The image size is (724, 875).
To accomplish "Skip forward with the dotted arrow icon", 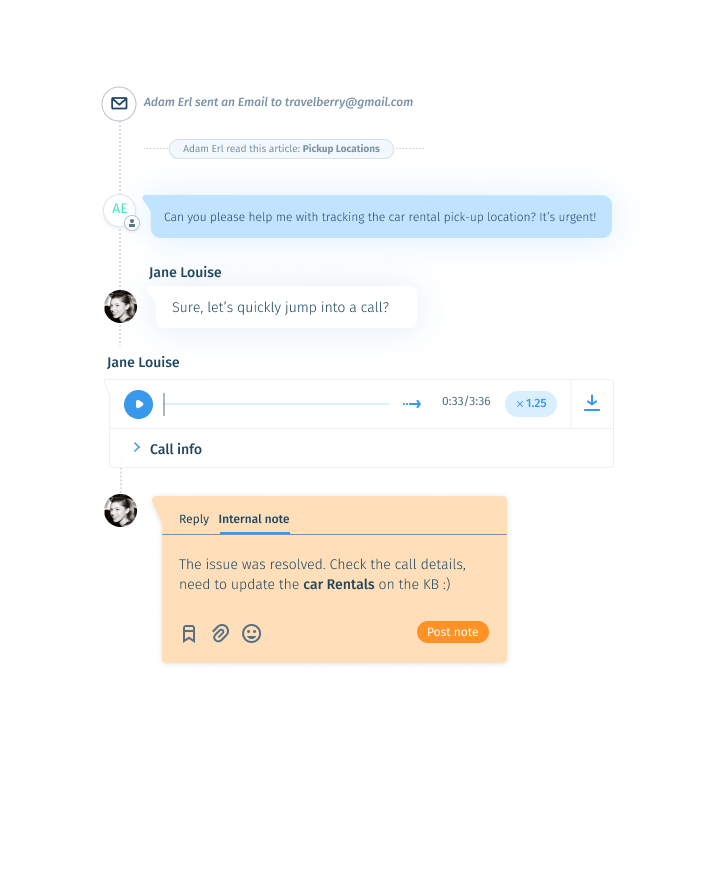I will click(412, 403).
